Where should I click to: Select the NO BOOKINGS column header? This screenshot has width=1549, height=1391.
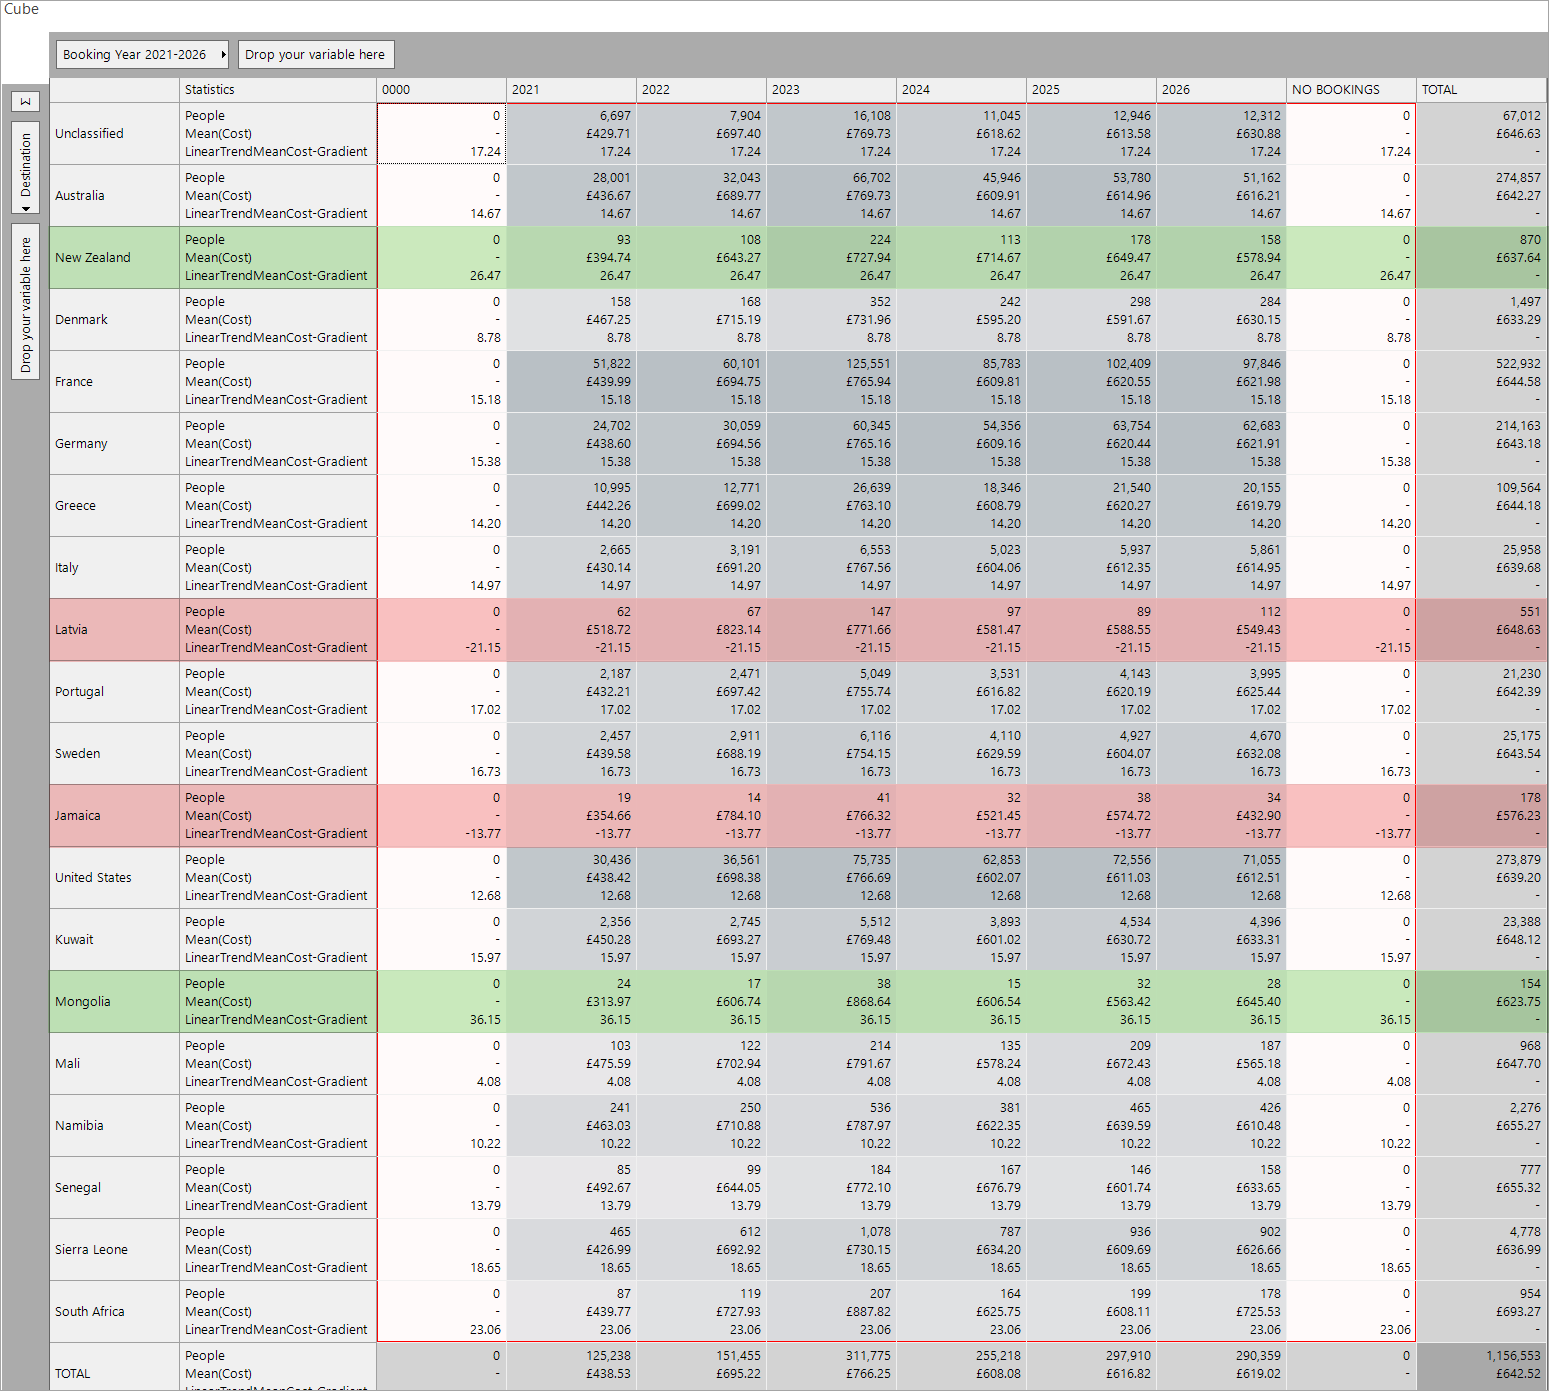point(1350,90)
